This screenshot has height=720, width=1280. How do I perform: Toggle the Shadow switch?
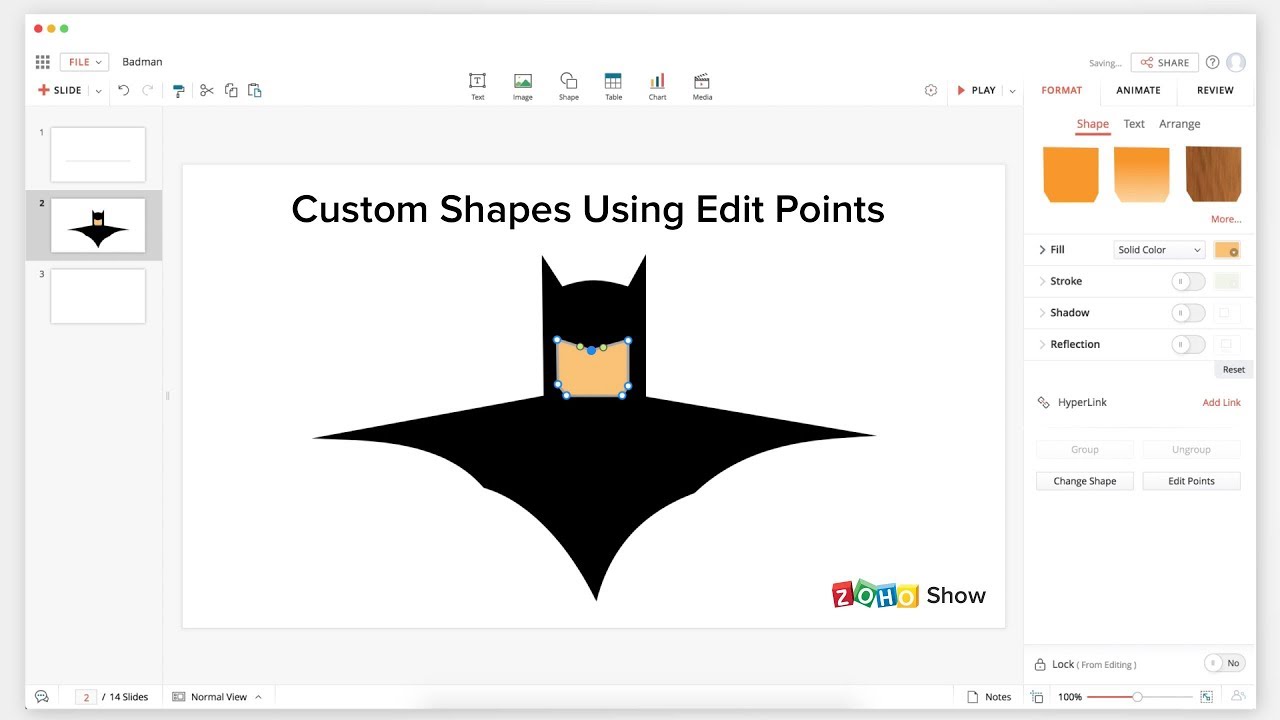tap(1188, 313)
